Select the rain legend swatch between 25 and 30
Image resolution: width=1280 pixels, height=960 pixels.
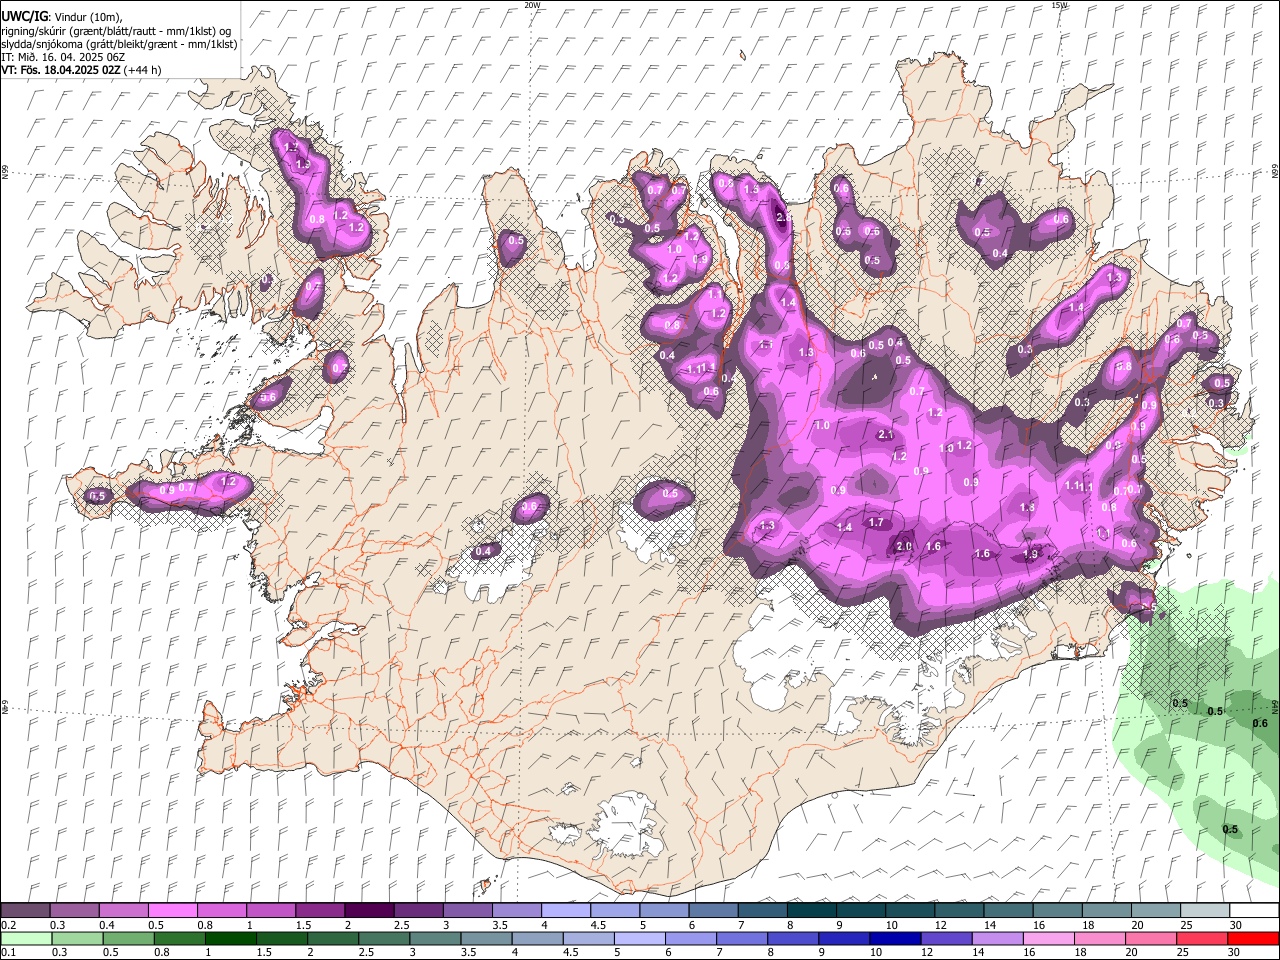pos(1202,938)
